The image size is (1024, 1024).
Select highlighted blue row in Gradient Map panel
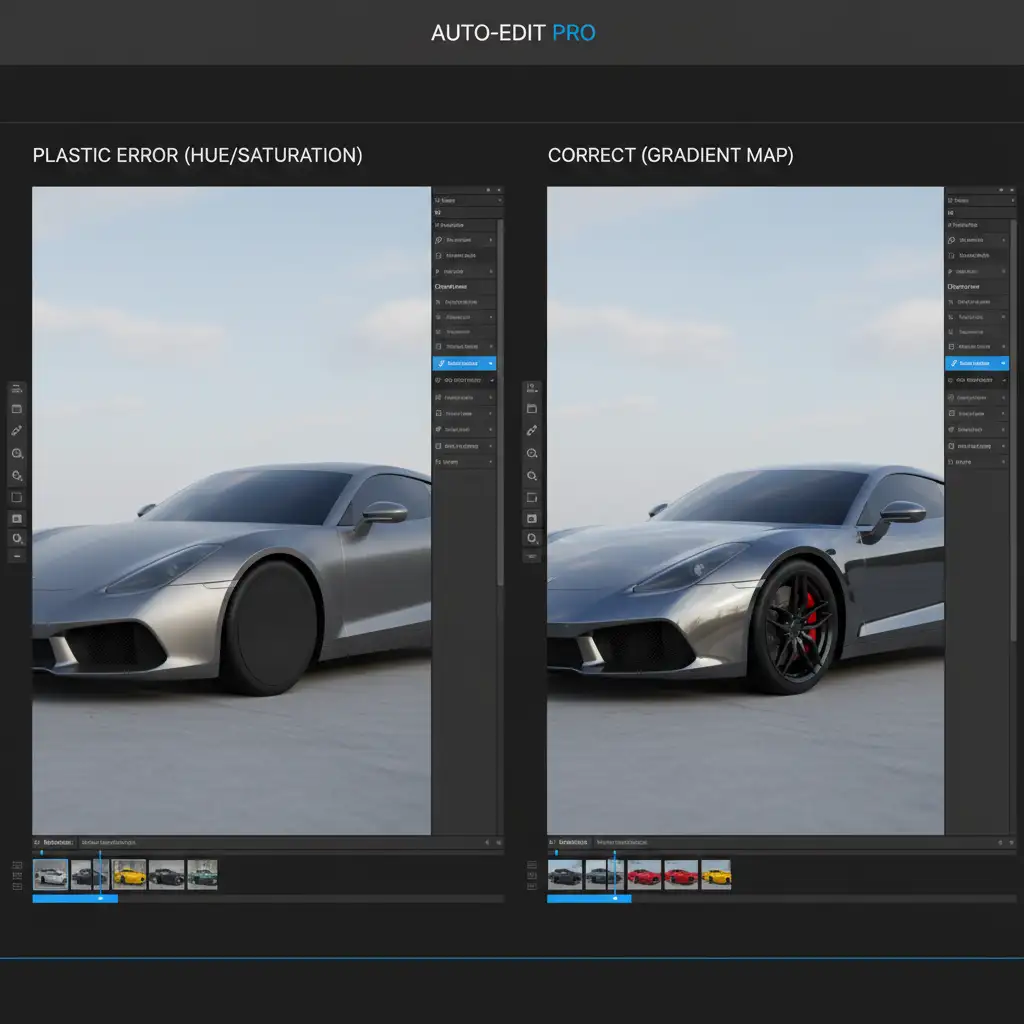tap(976, 363)
